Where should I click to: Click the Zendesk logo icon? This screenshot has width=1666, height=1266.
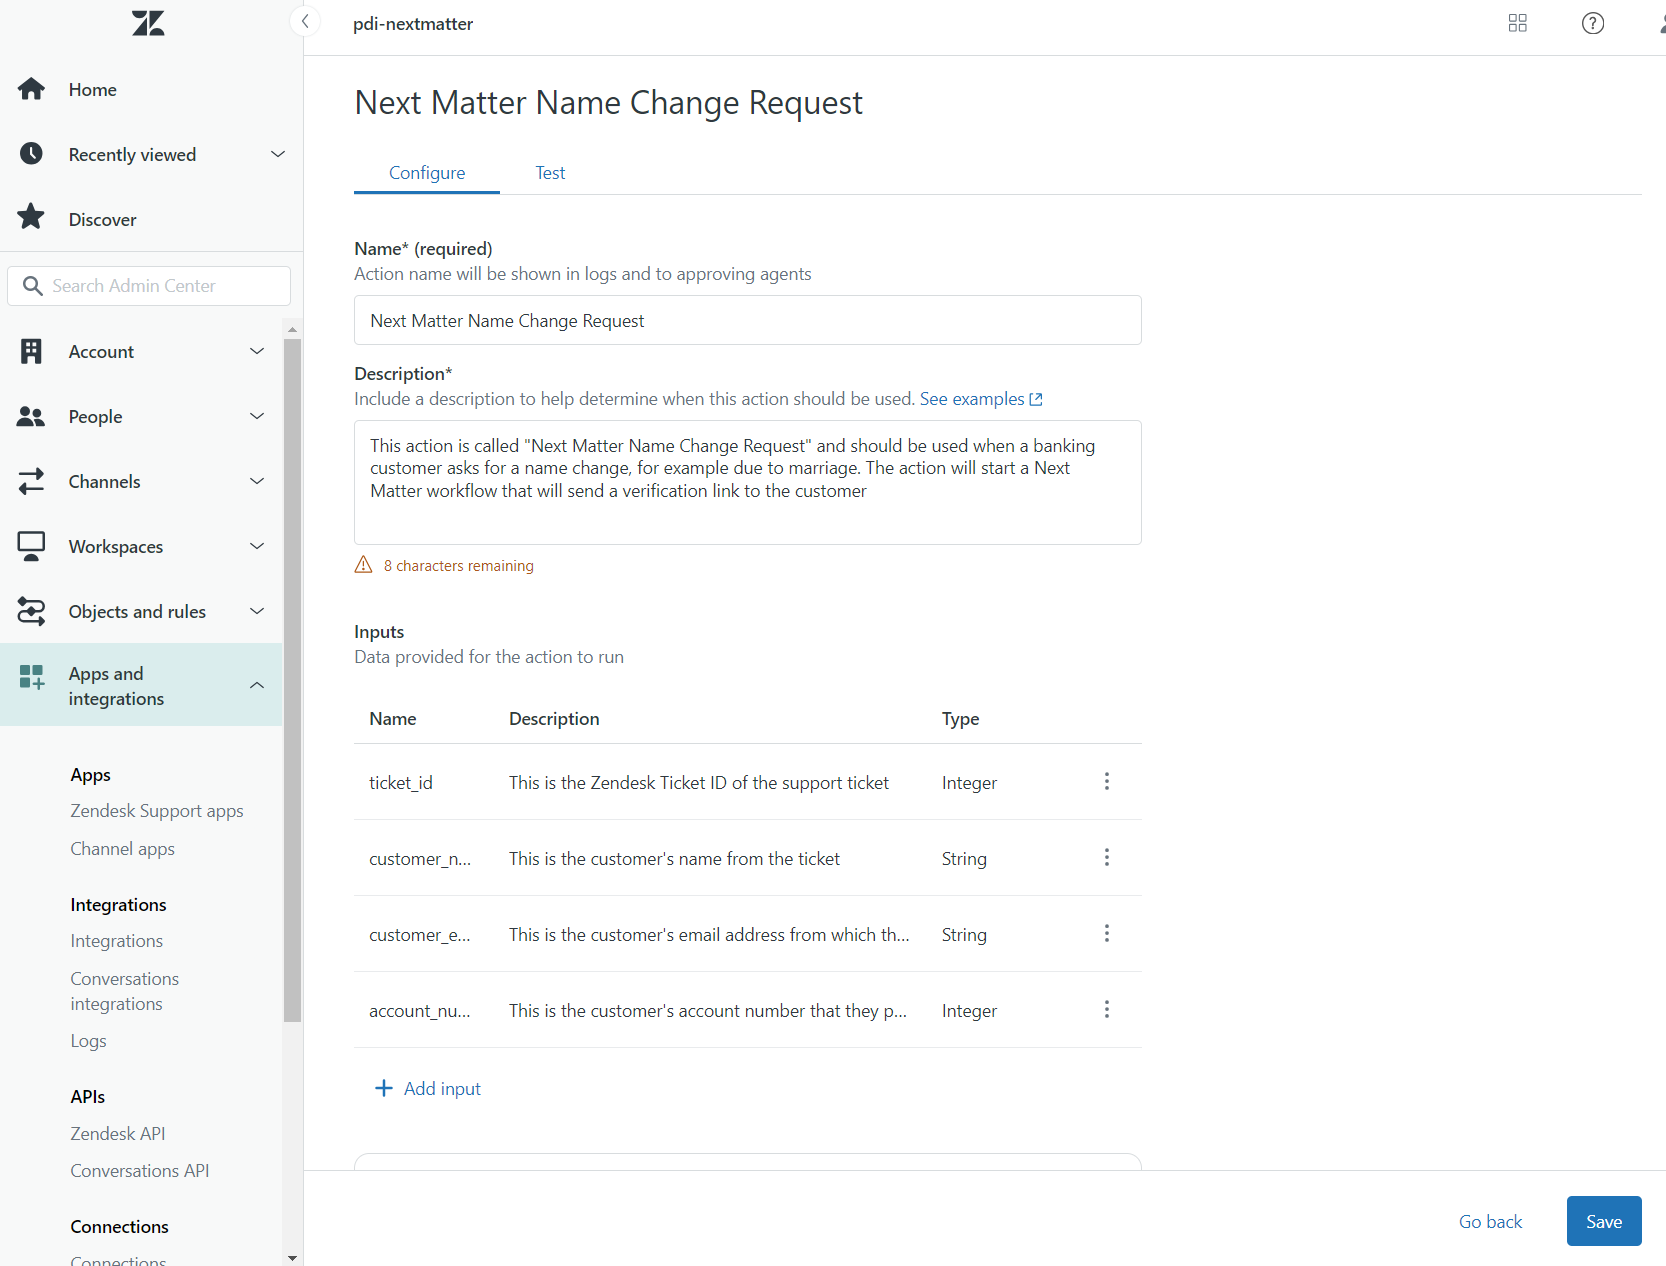(x=148, y=23)
